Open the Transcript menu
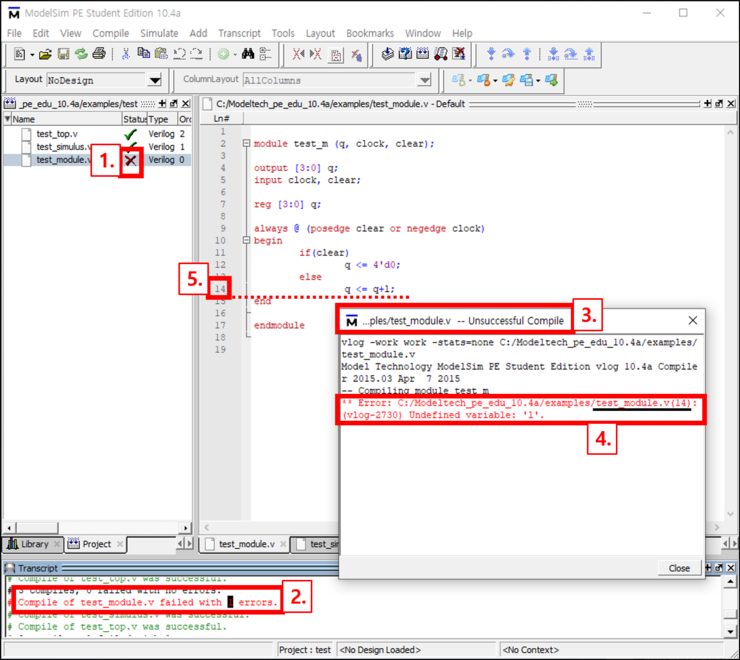 239,33
